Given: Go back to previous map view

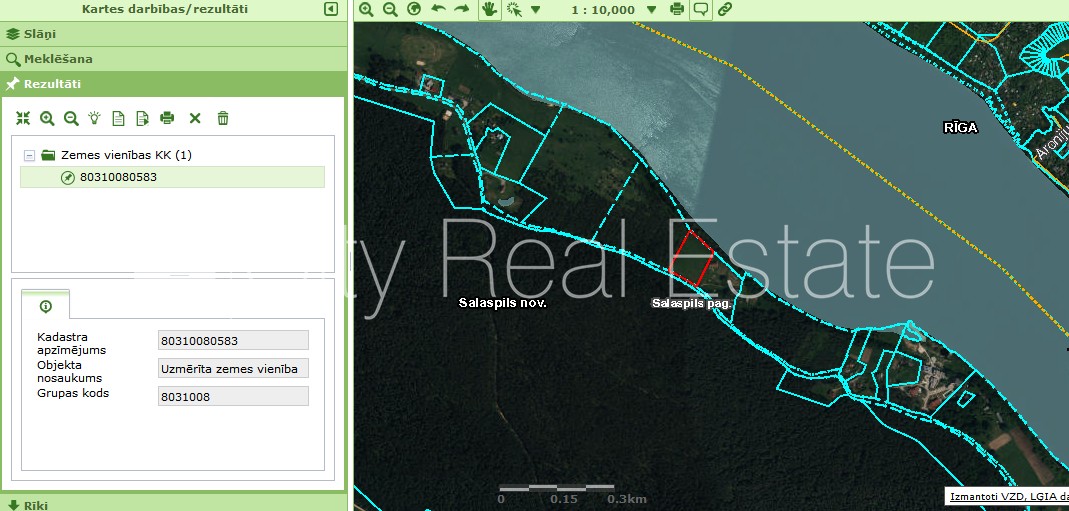Looking at the screenshot, I should tap(438, 9).
